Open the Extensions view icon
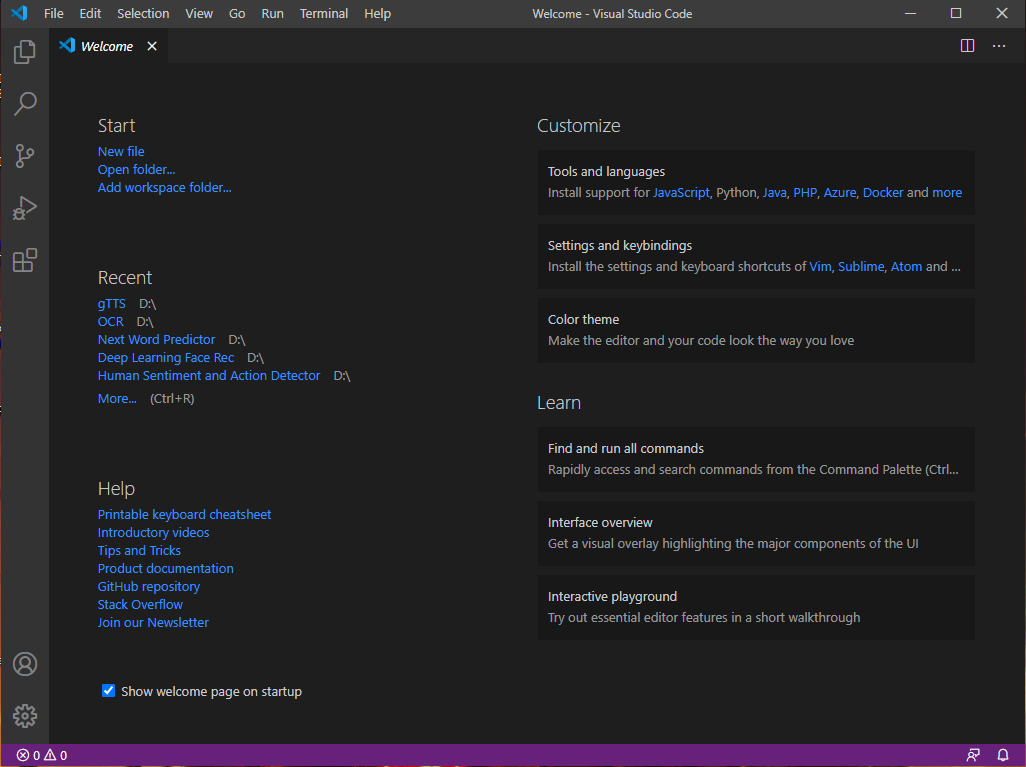Image resolution: width=1026 pixels, height=767 pixels. tap(25, 260)
